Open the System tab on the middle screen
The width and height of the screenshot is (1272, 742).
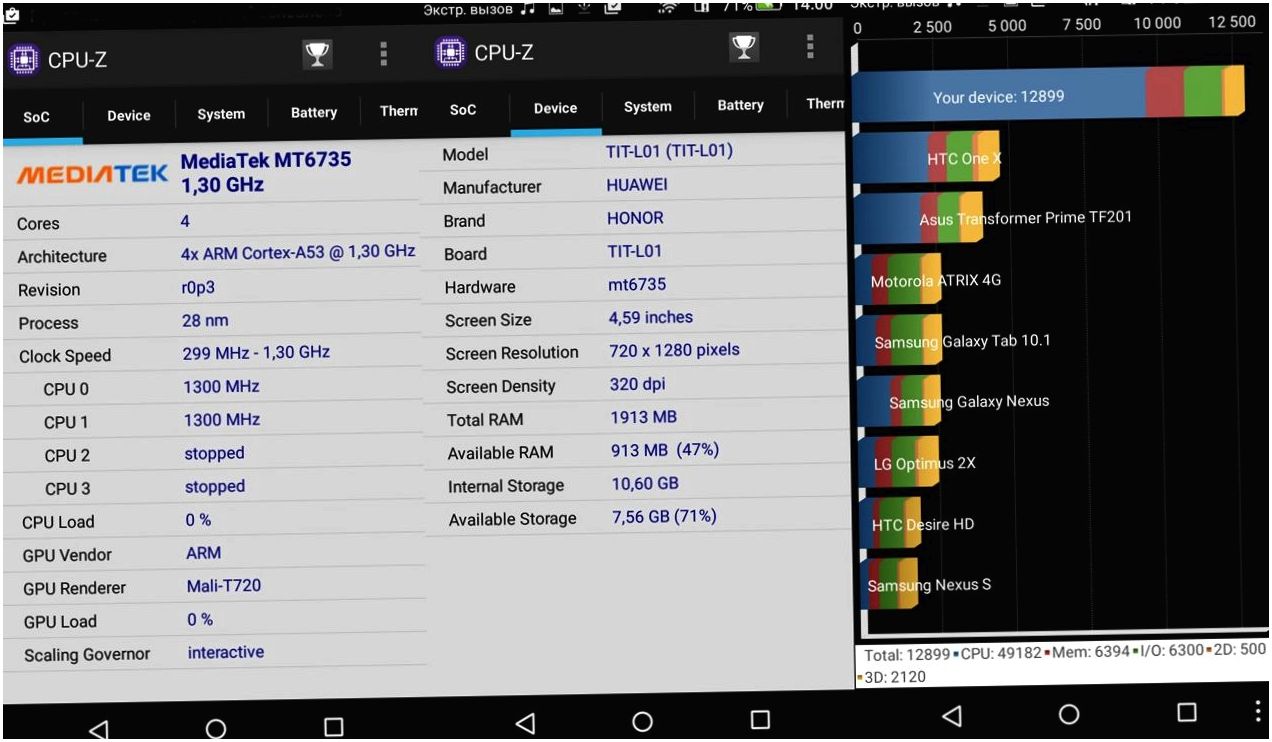pos(648,107)
